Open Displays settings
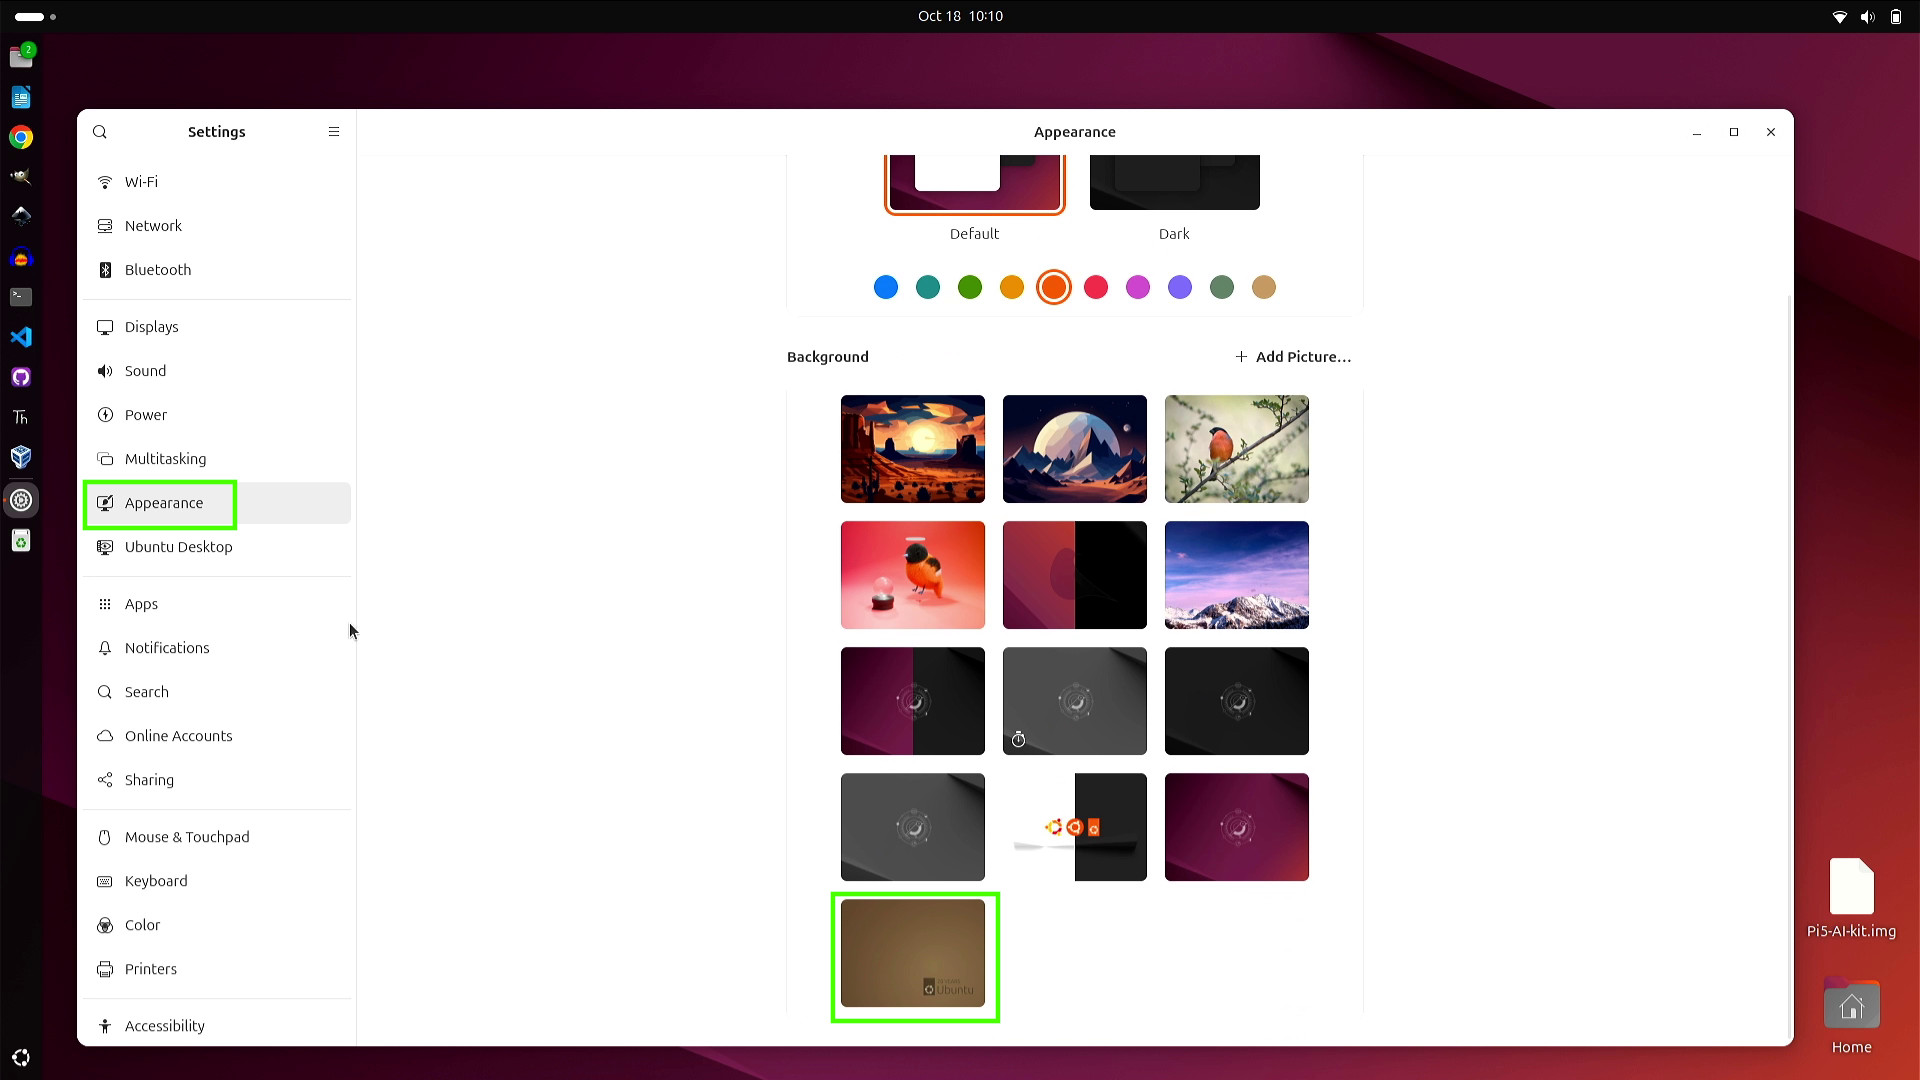This screenshot has height=1080, width=1920. pyautogui.click(x=150, y=326)
